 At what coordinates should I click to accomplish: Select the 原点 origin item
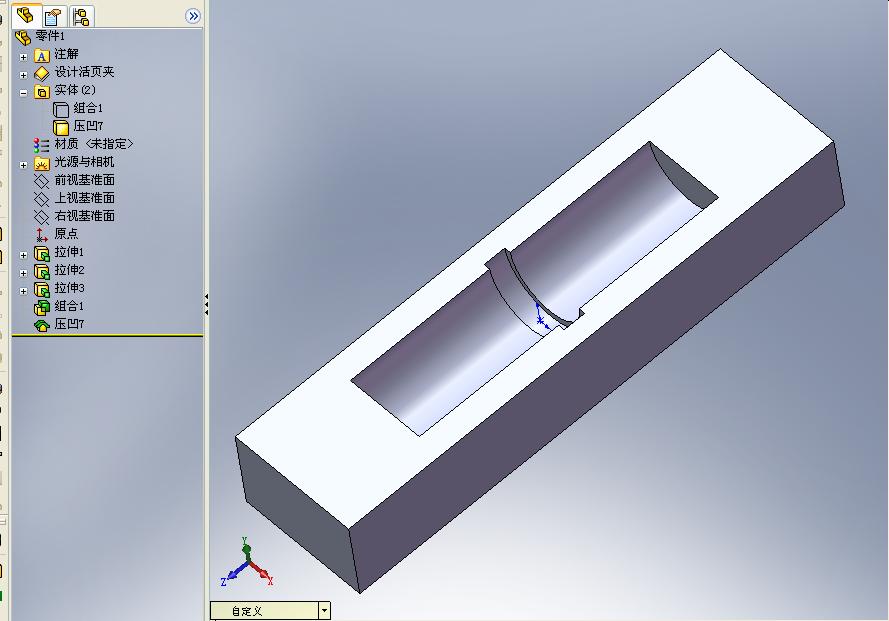(66, 234)
